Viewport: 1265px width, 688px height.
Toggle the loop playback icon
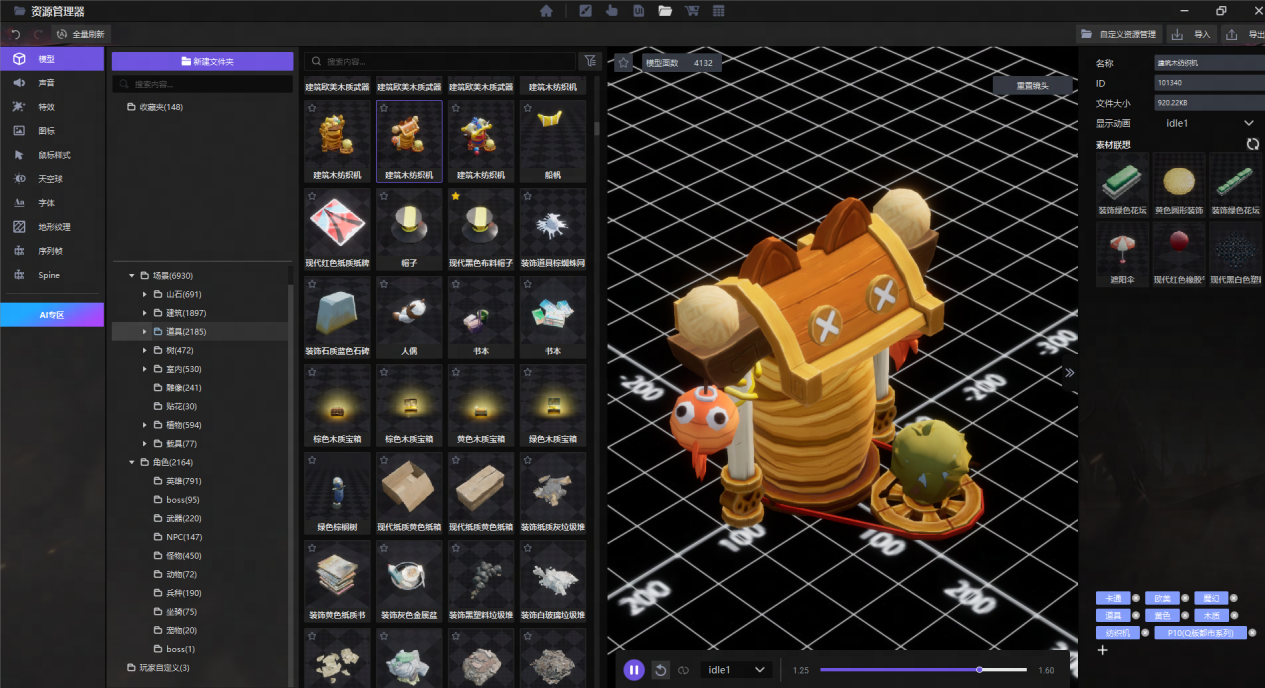(684, 670)
